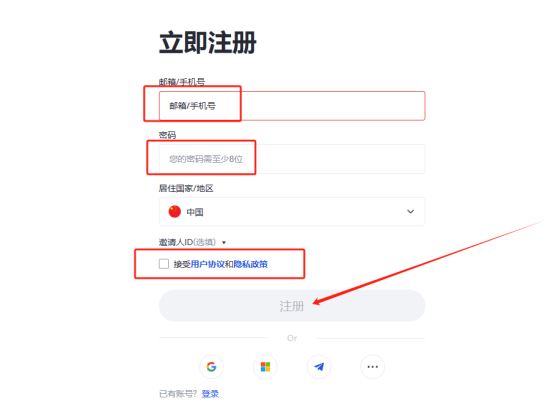553x409 pixels.
Task: Click the 邀请人ID(选填) label
Action: point(187,242)
